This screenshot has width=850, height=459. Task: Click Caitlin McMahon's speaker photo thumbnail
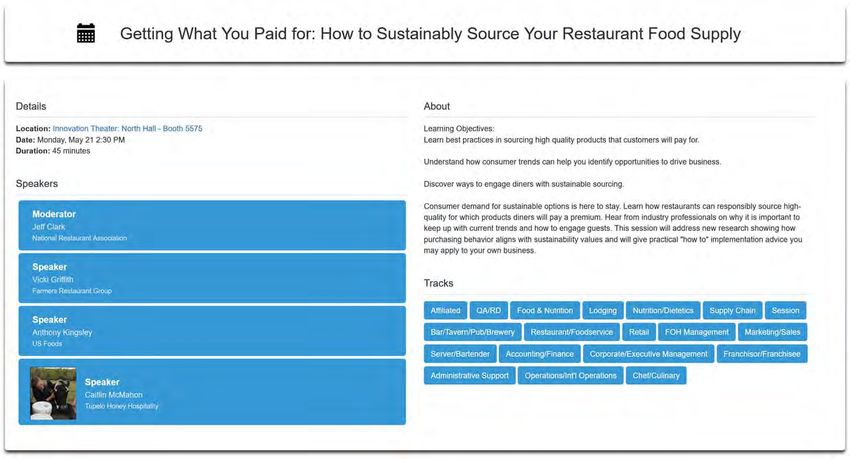(53, 393)
